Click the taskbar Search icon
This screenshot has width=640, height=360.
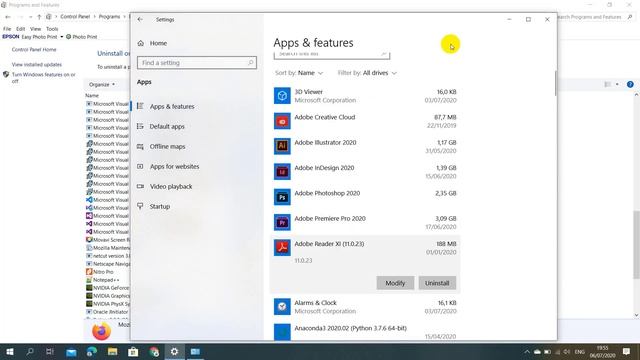click(x=30, y=351)
